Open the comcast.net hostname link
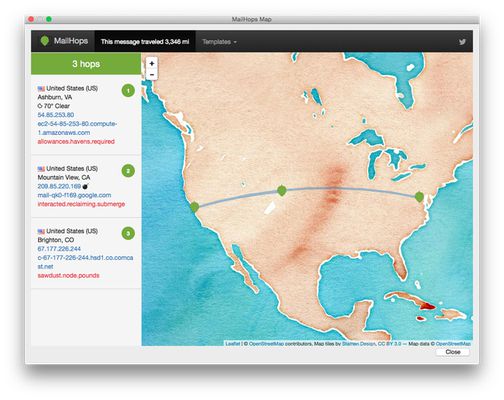Viewport: 504px width, 400px height. (85, 262)
